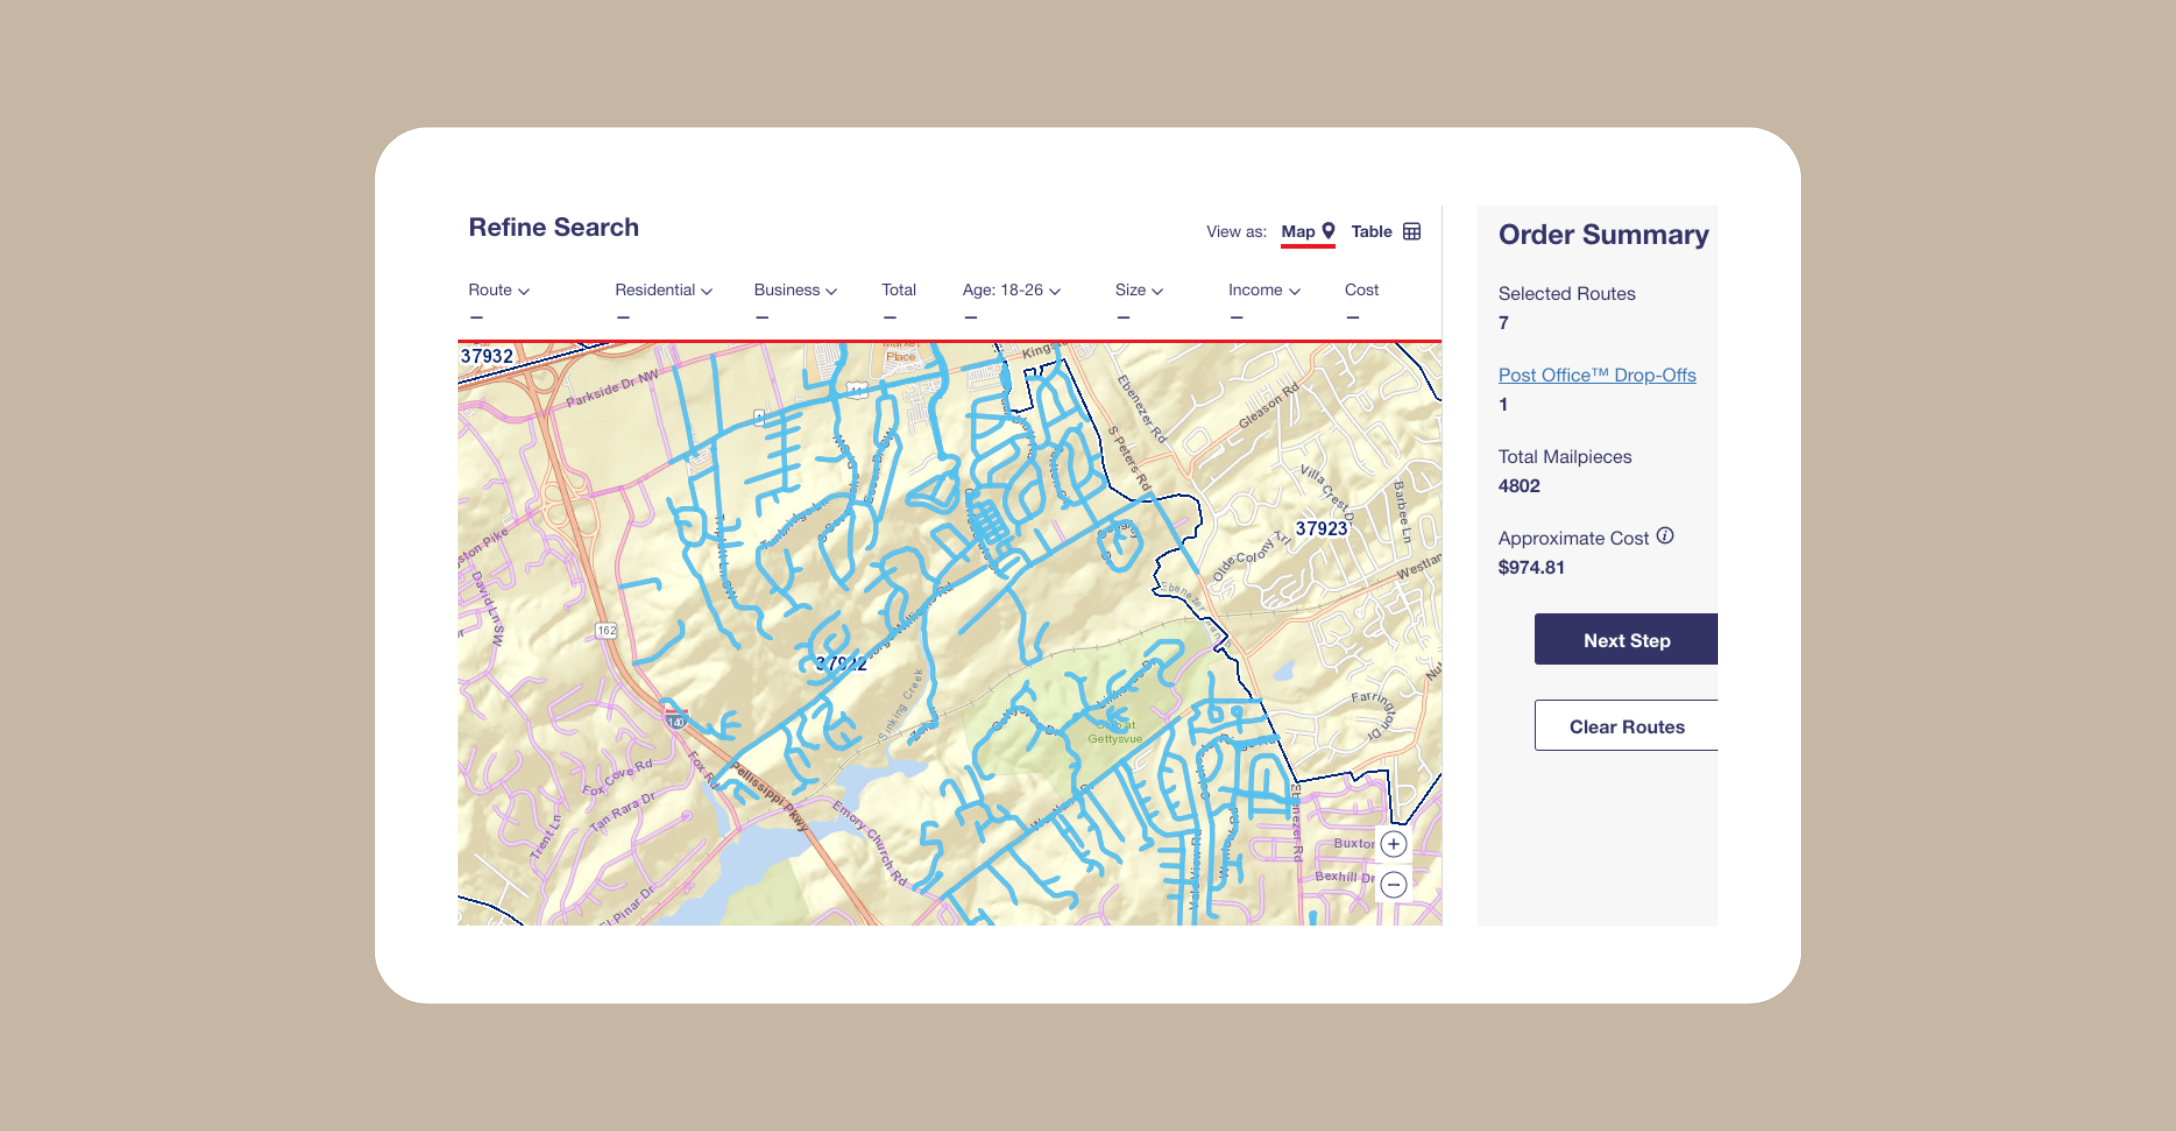Click the Refine Search heading
The height and width of the screenshot is (1131, 2176).
coord(554,228)
